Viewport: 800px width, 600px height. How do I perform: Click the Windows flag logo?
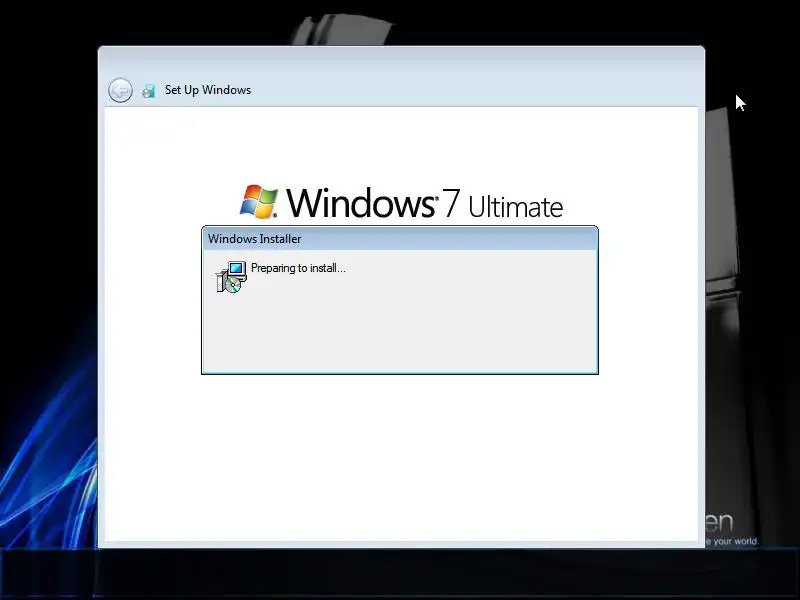(x=259, y=202)
